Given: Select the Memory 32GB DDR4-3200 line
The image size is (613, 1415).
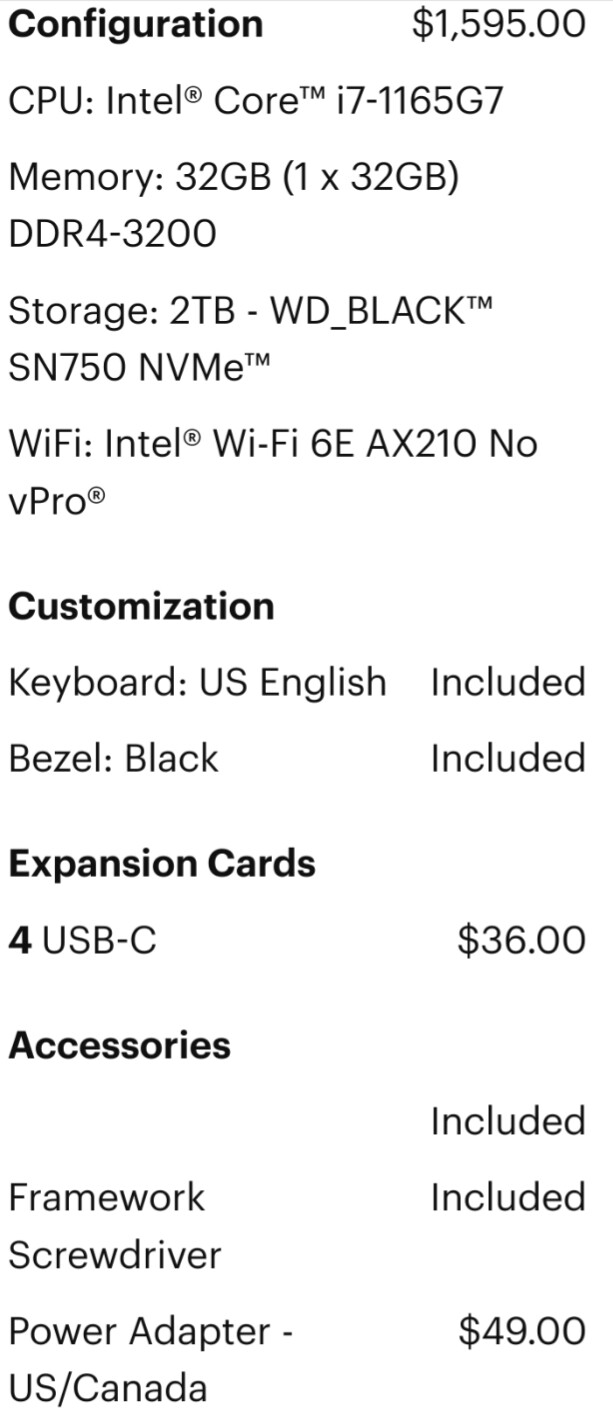Looking at the screenshot, I should pos(233,206).
